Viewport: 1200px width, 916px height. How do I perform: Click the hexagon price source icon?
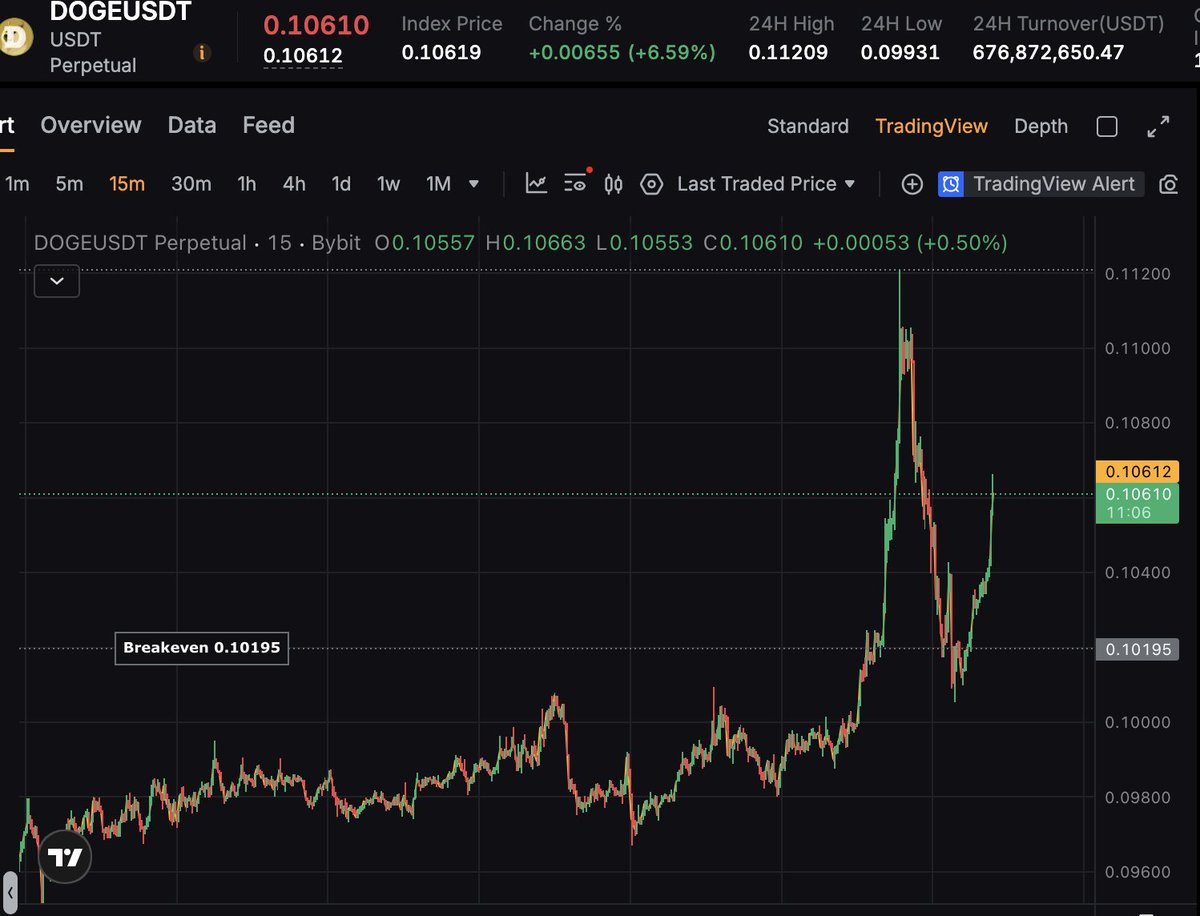[651, 184]
